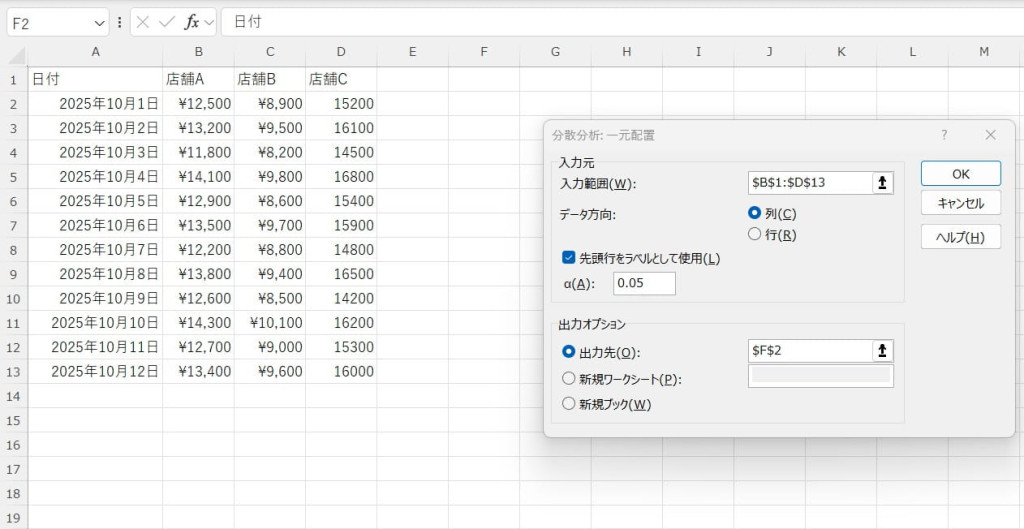The image size is (1024, 529).
Task: Click the formula bar cancel X icon
Action: pyautogui.click(x=143, y=22)
